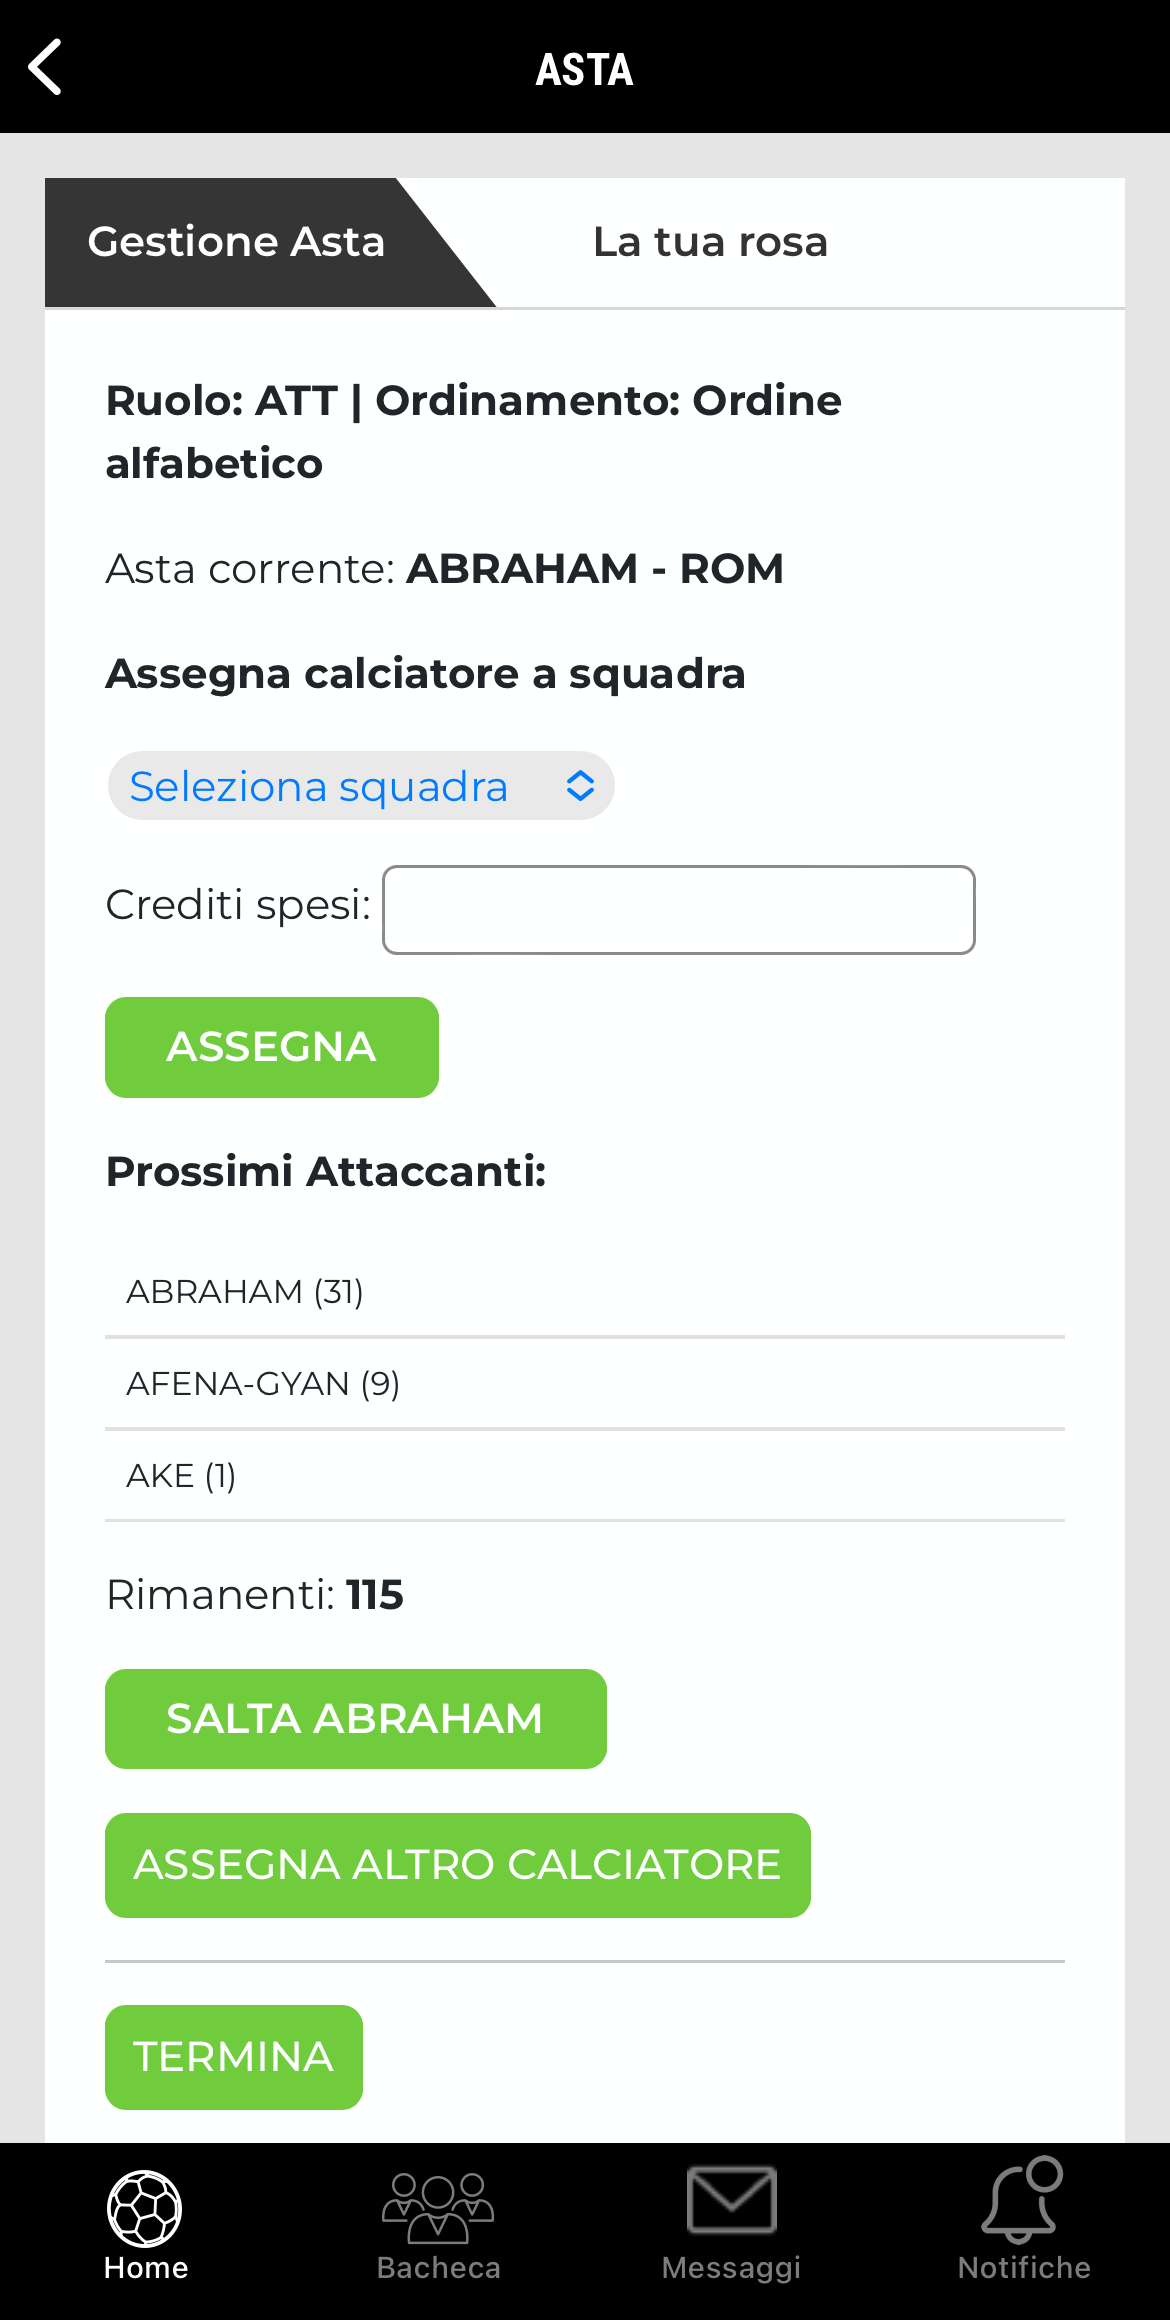The height and width of the screenshot is (2320, 1170).
Task: Switch to the Gestione Asta tab
Action: pos(237,242)
